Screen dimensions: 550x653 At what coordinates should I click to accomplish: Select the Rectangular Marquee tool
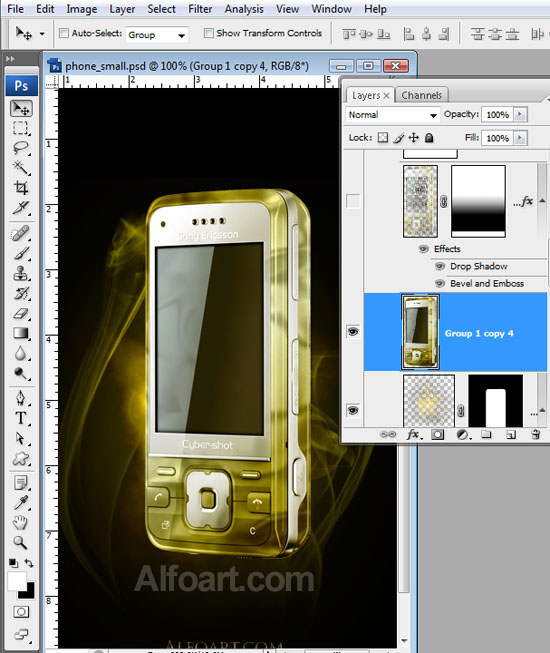point(20,128)
